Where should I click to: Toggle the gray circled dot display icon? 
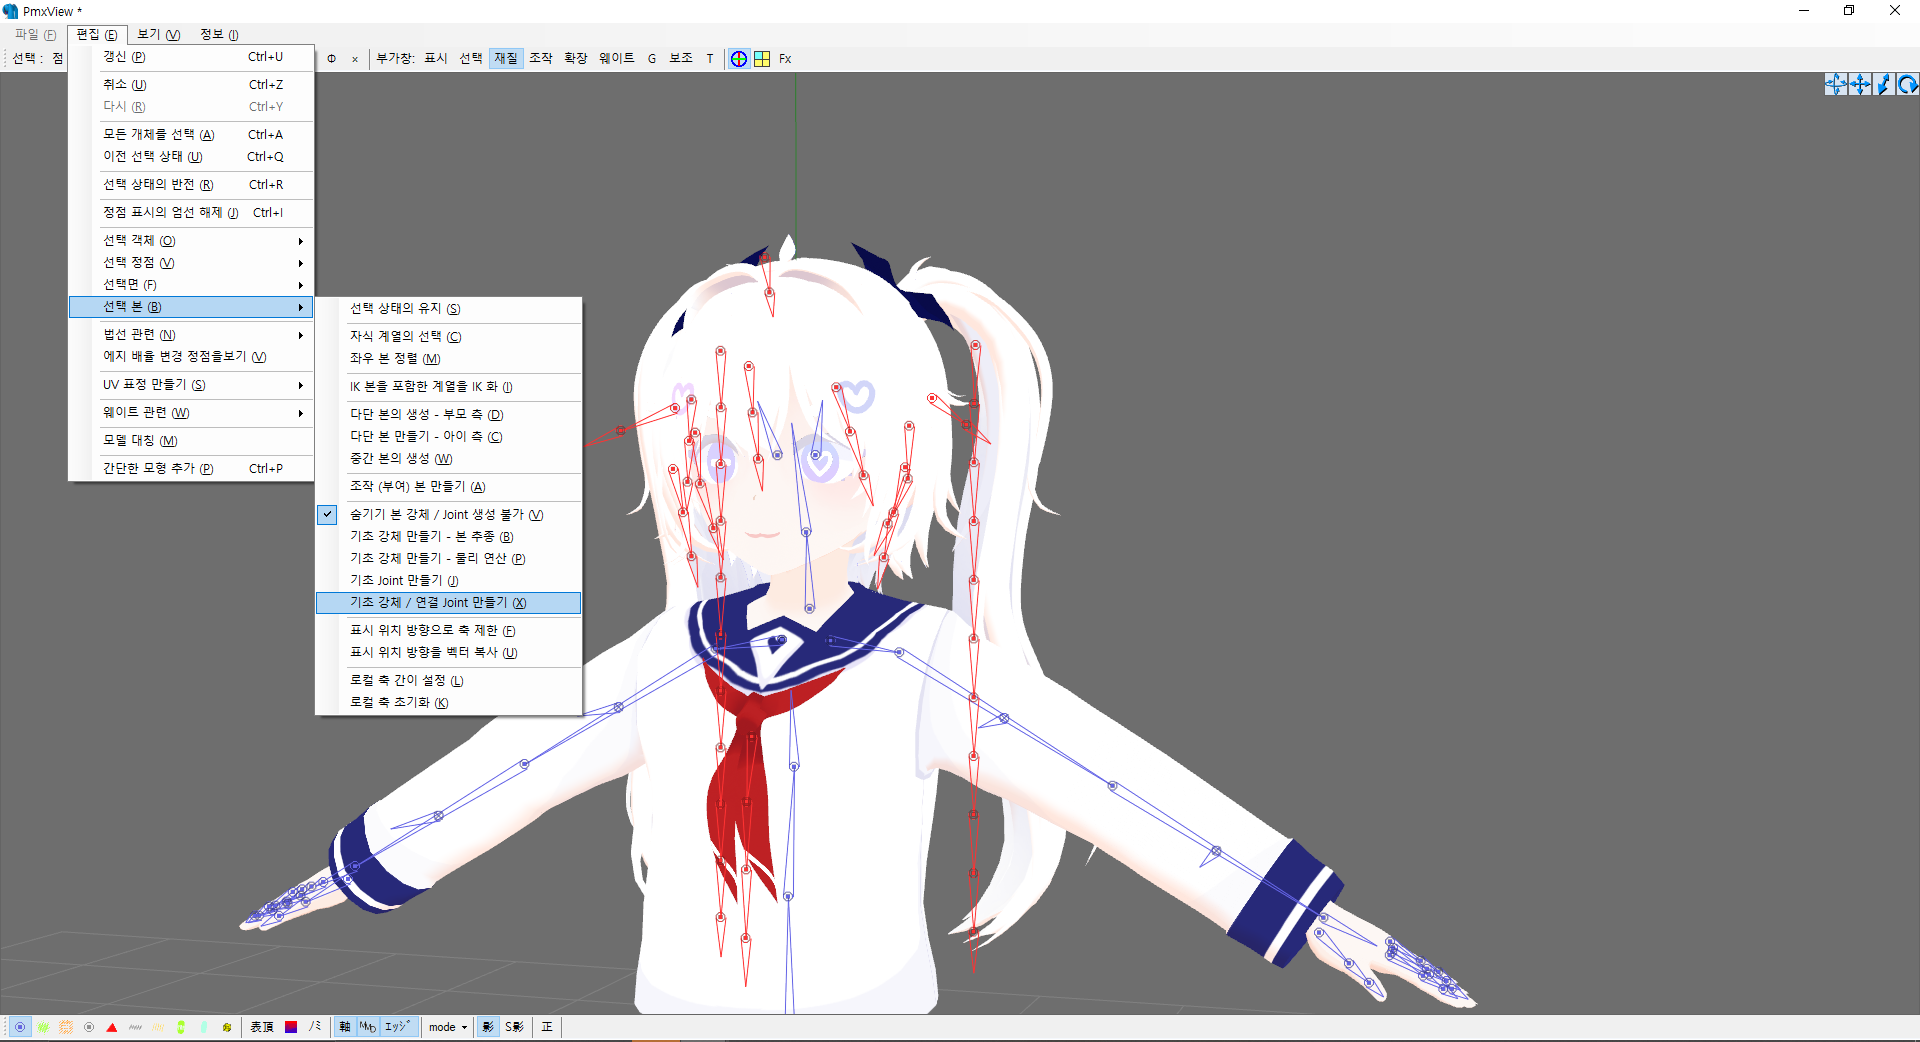click(89, 1027)
